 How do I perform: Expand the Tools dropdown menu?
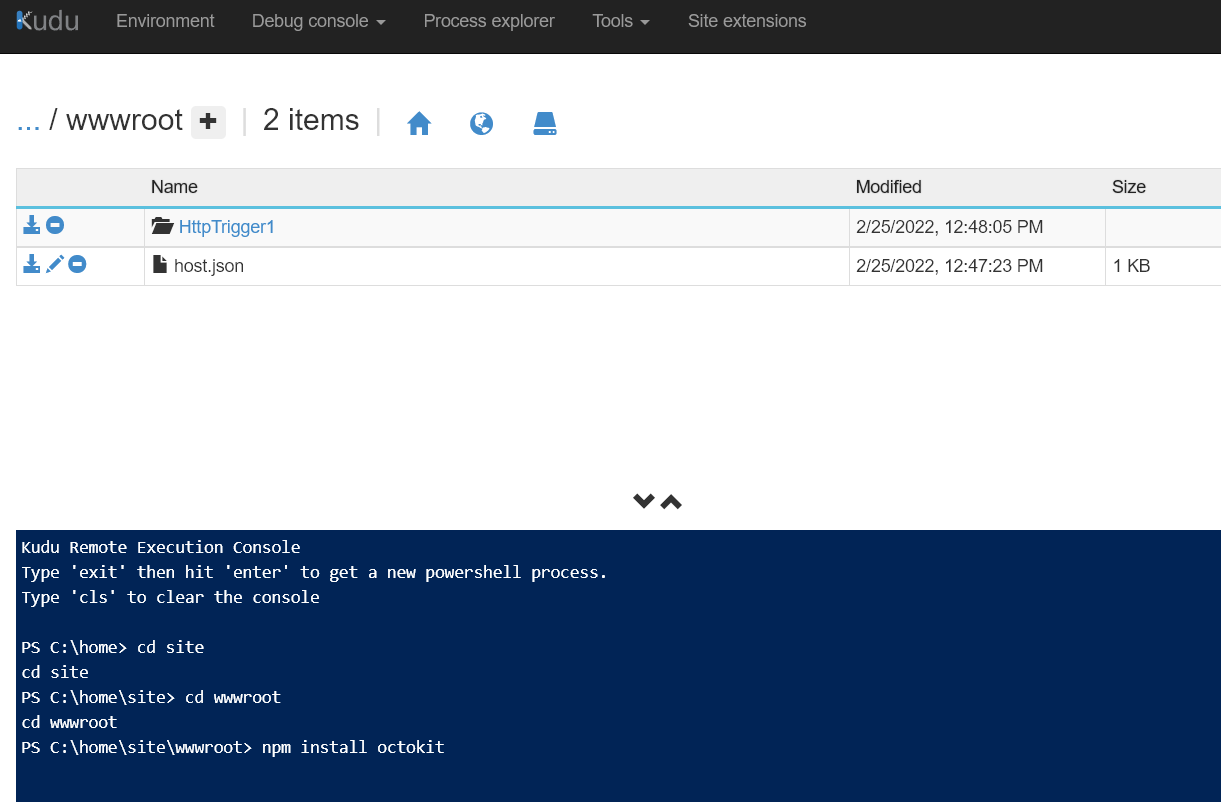[621, 21]
